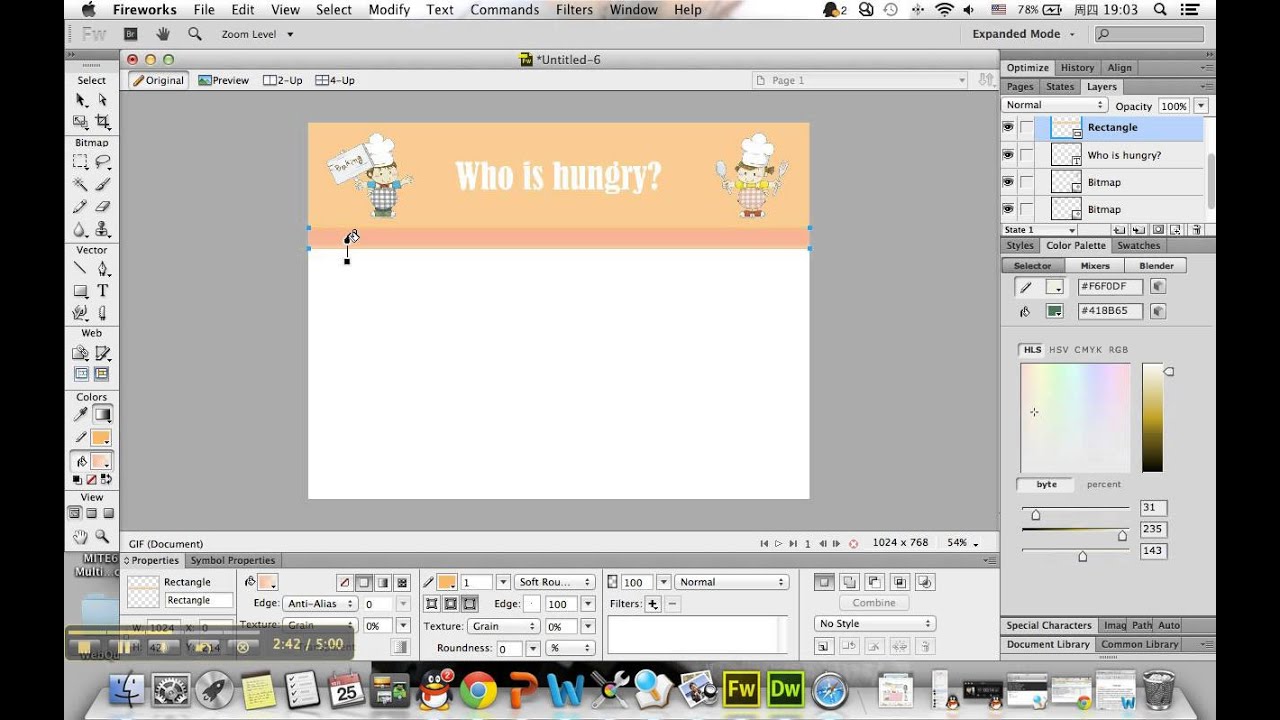This screenshot has height=720, width=1280.
Task: Select no fill type in Properties
Action: coord(345,582)
